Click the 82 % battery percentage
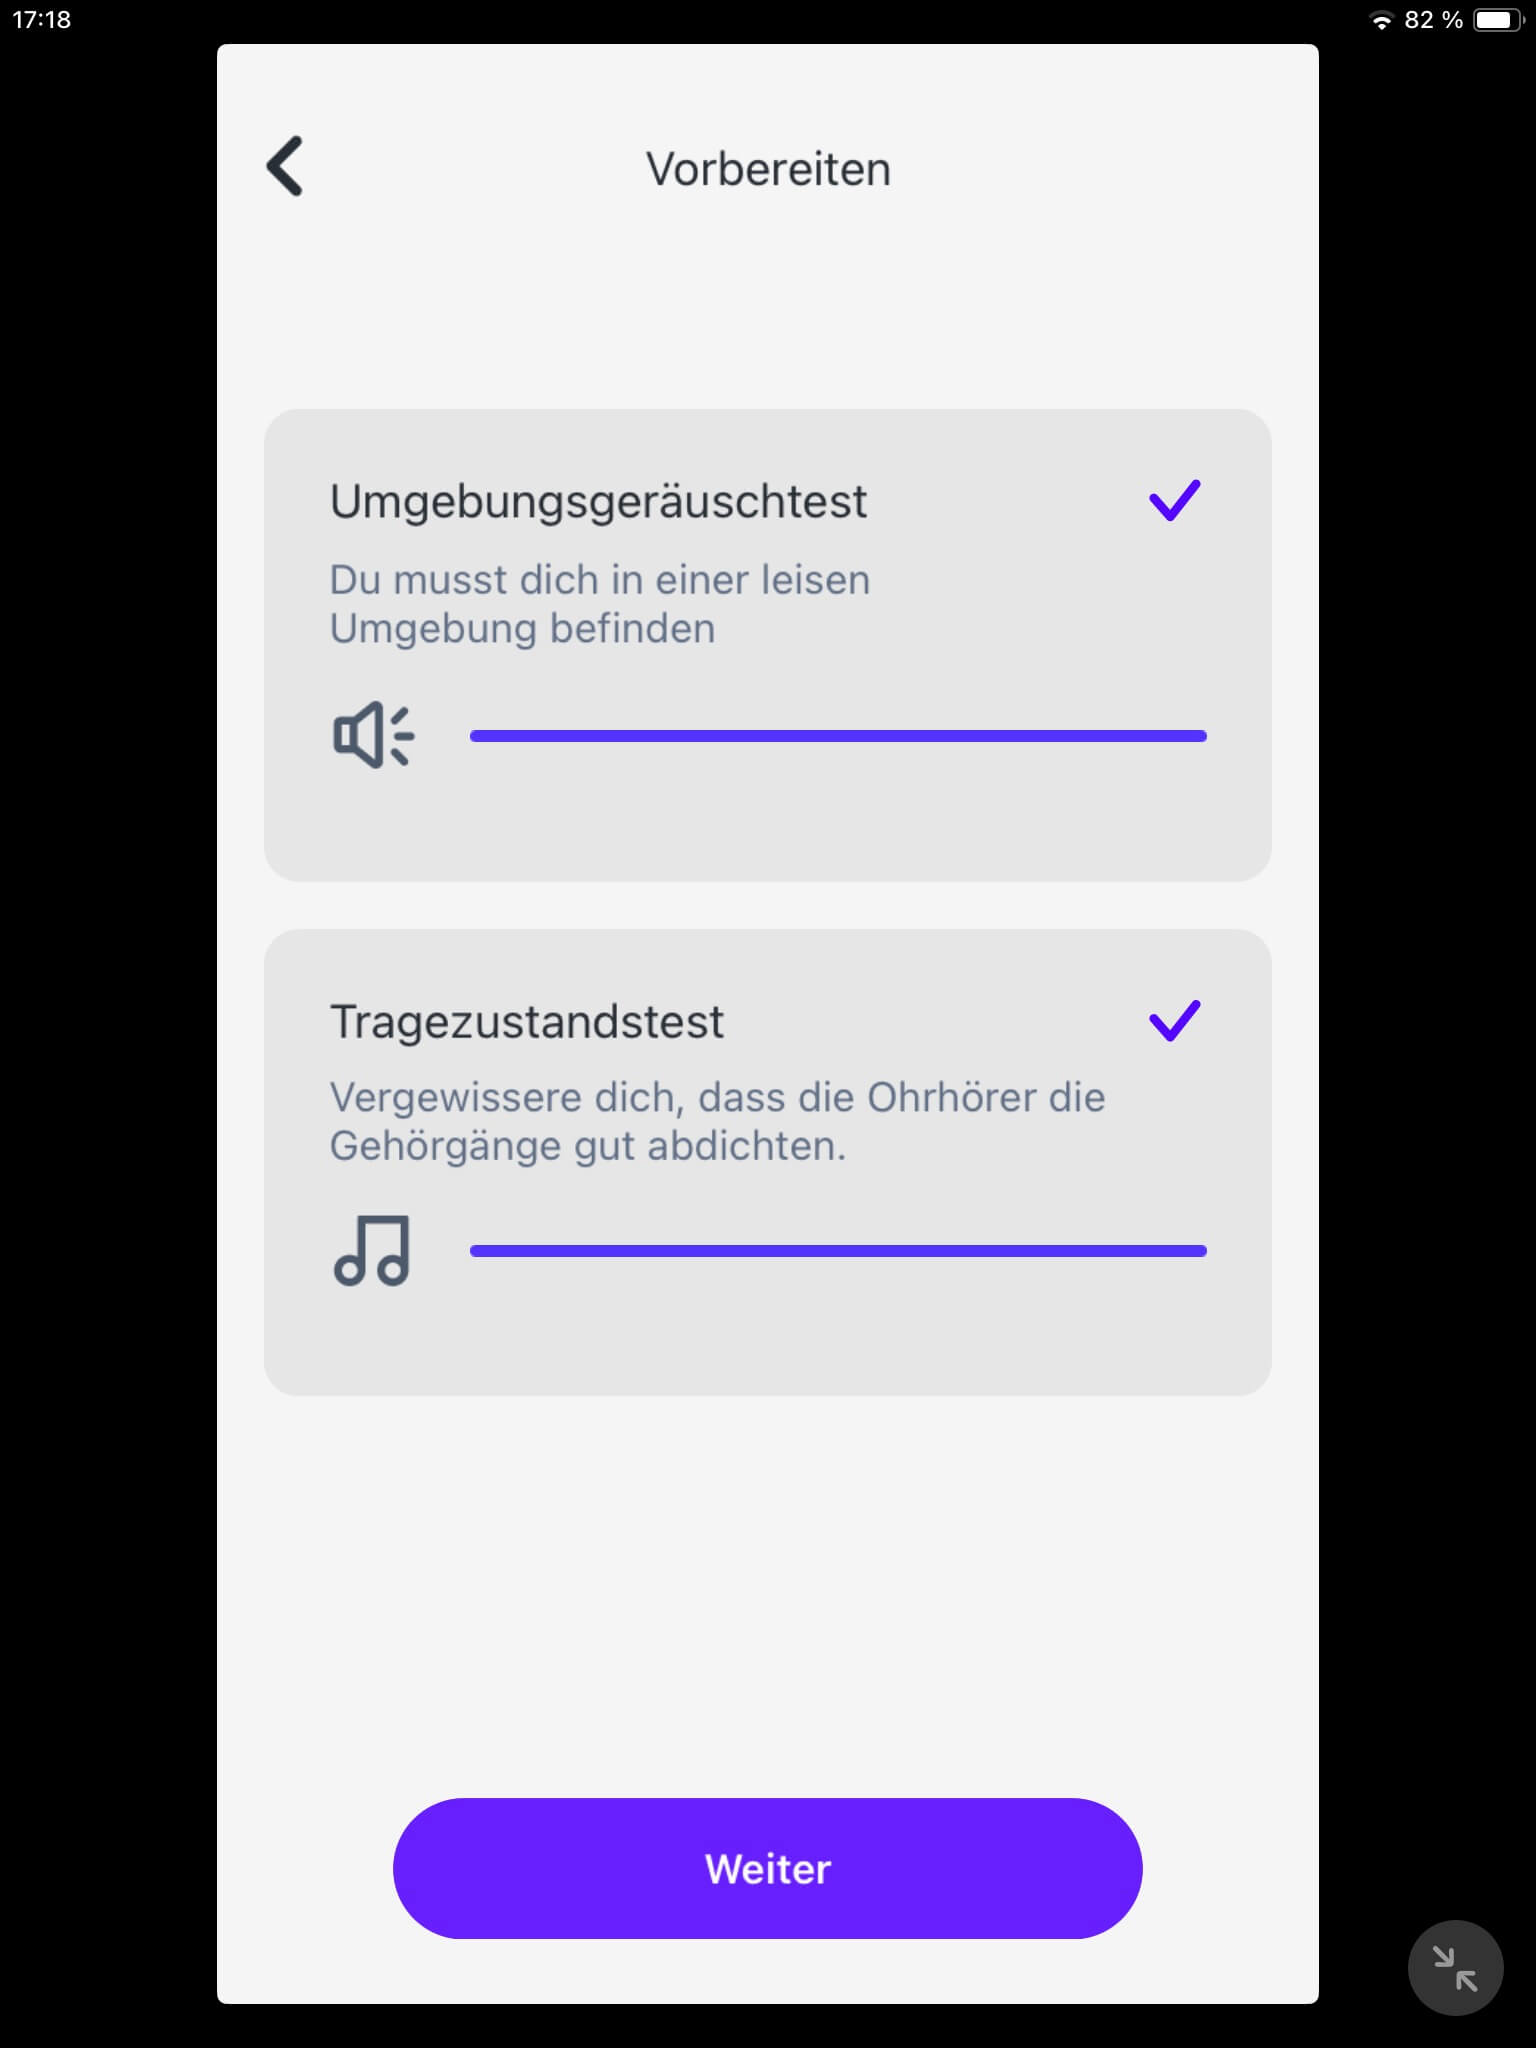 coord(1433,20)
